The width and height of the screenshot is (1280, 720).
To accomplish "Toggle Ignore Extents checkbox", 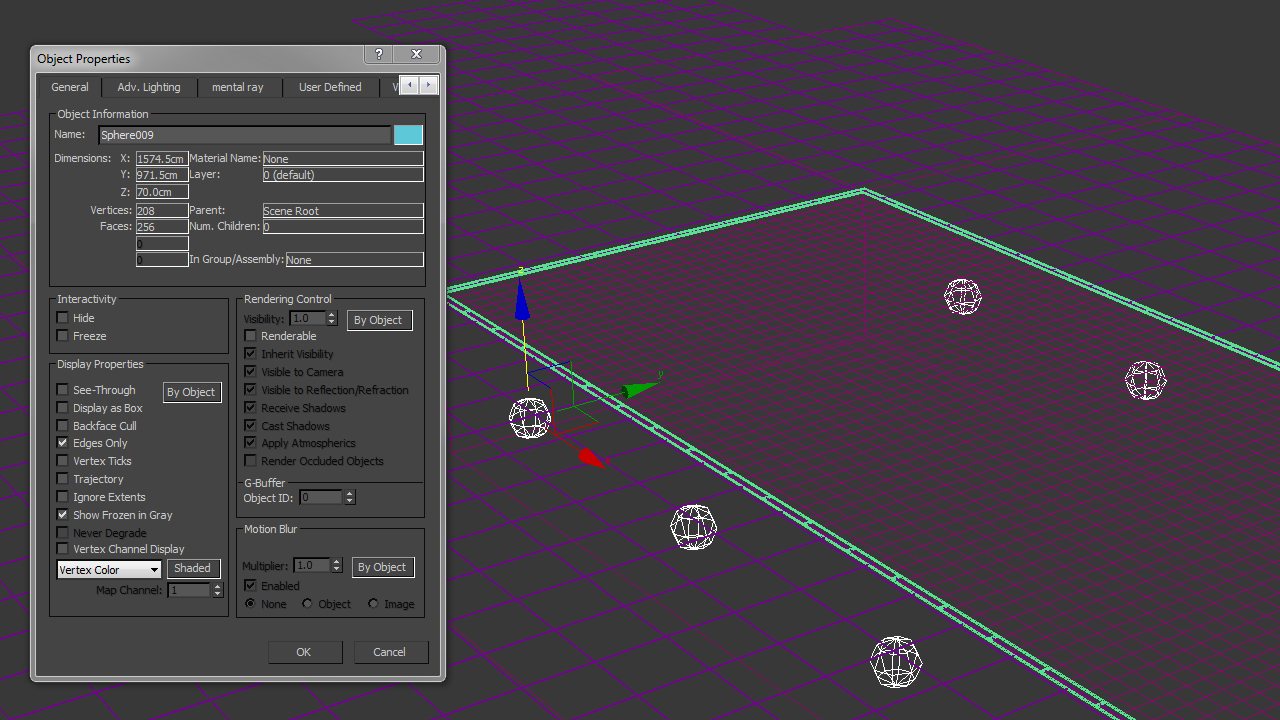I will click(x=63, y=497).
